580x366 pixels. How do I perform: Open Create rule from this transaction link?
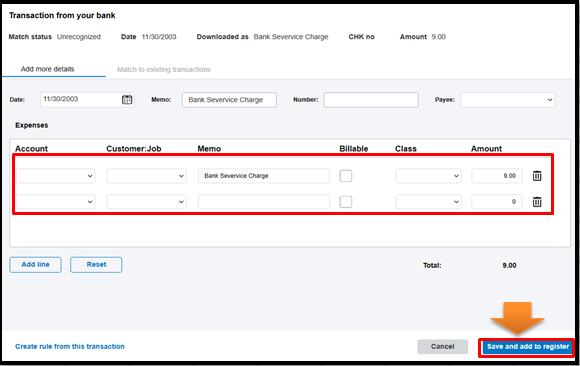[x=70, y=346]
